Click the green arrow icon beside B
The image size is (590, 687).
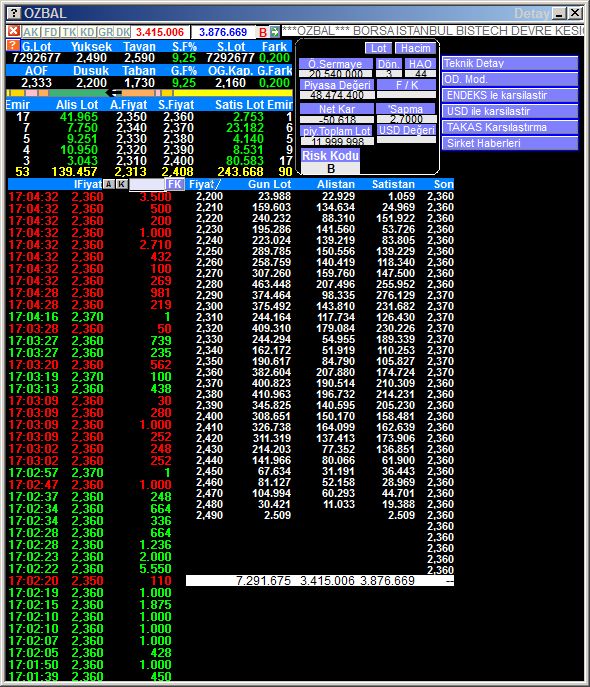tap(275, 32)
